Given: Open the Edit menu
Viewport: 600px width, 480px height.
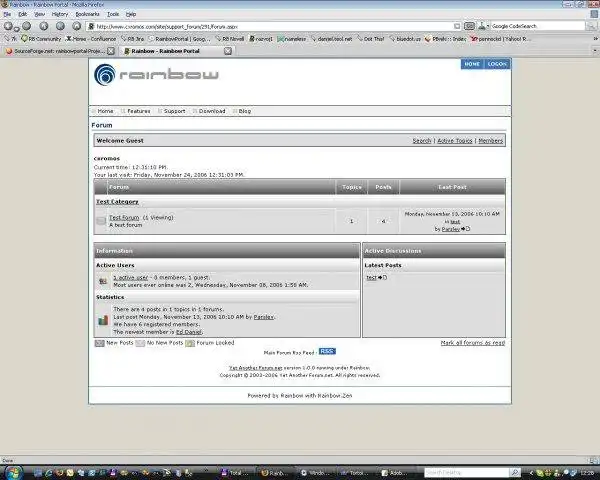Looking at the screenshot, I should (x=23, y=14).
